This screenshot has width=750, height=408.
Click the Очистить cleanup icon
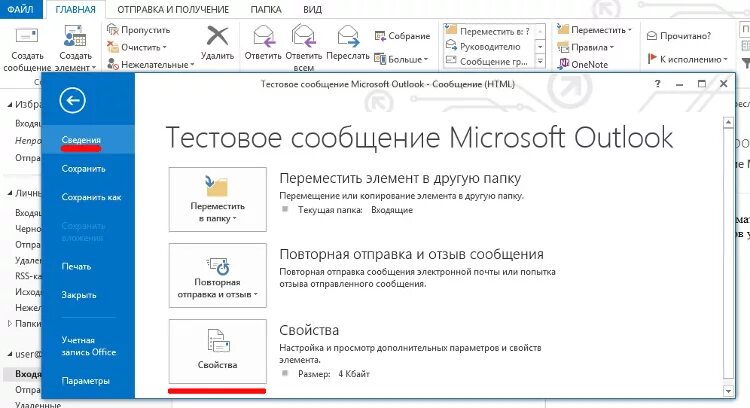(112, 47)
